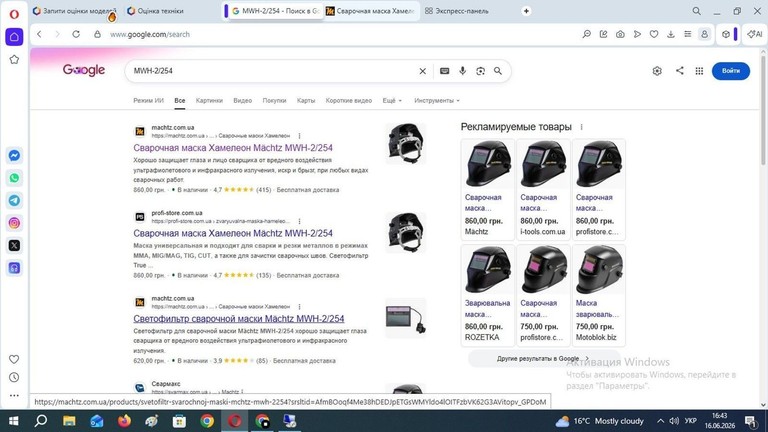Viewport: 768px width, 432px height.
Task: Open sidebar three-dots settings
Action: pos(14,395)
